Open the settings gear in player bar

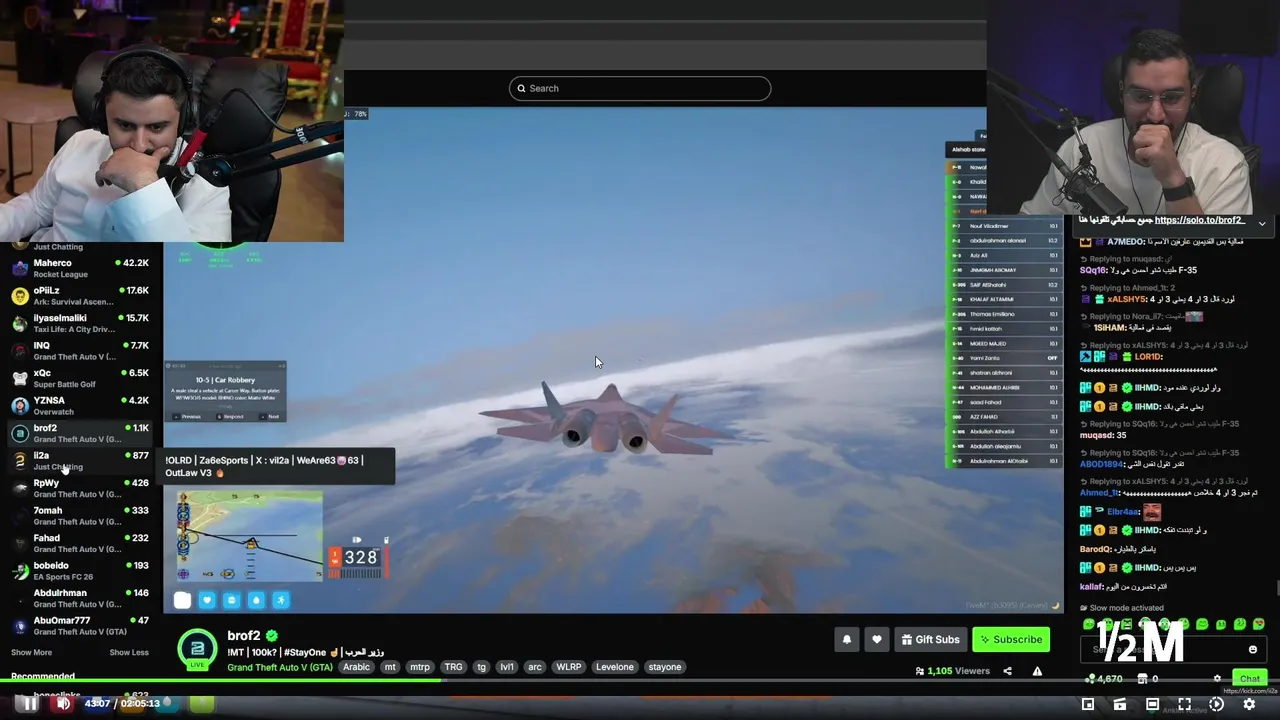(x=1249, y=704)
